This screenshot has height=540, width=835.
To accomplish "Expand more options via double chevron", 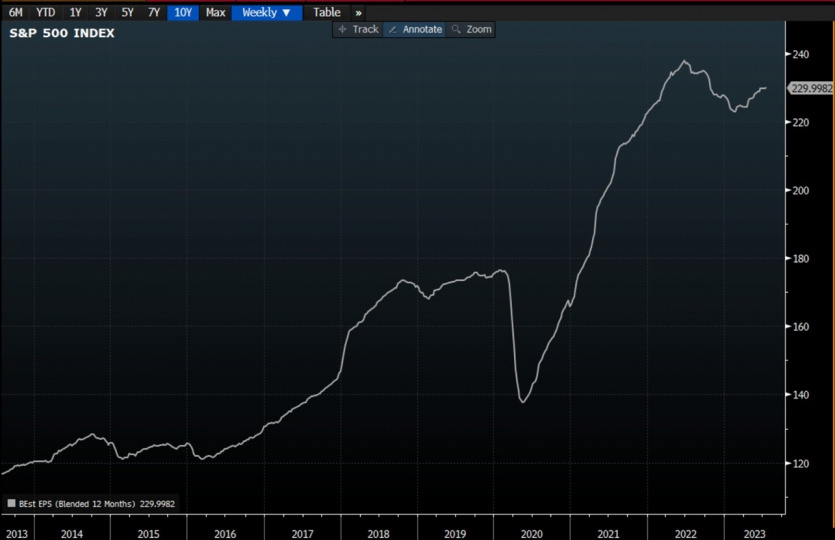I will (358, 13).
